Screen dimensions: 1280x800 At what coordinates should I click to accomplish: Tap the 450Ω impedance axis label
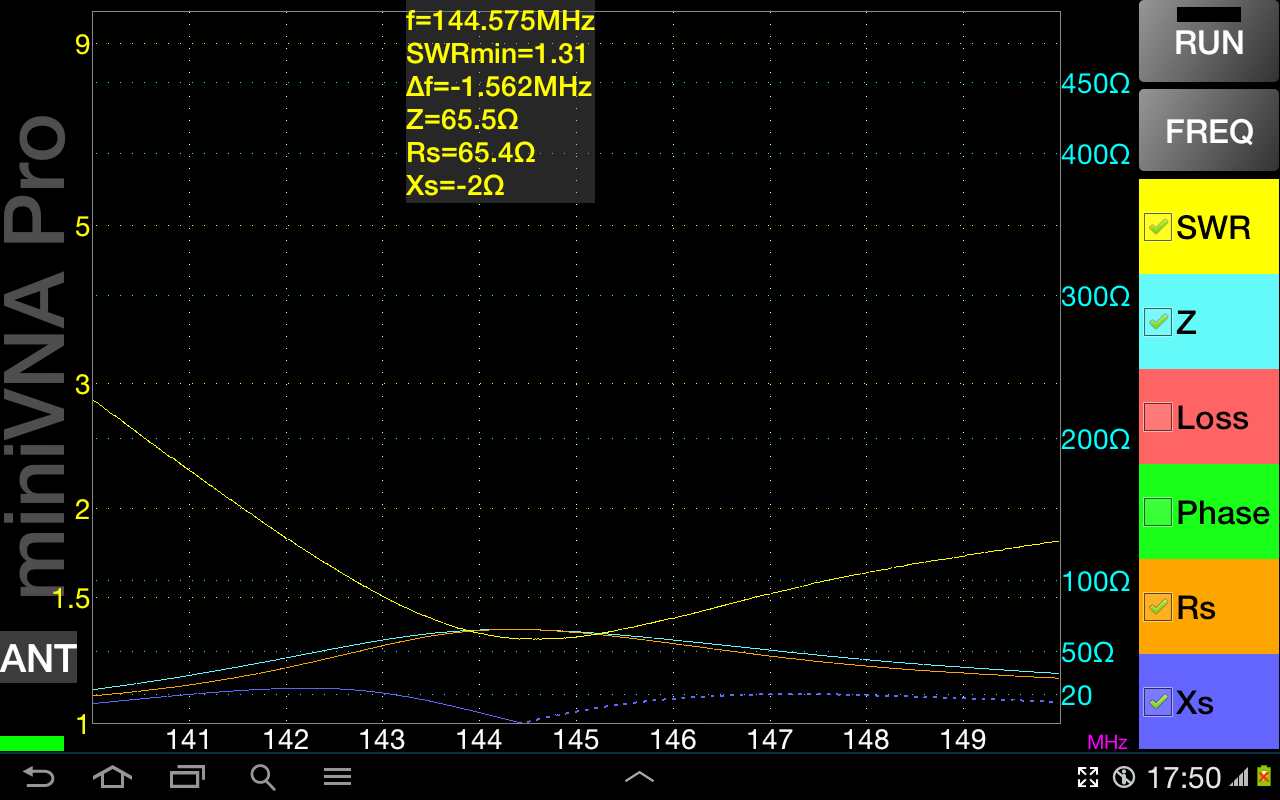(x=1094, y=84)
